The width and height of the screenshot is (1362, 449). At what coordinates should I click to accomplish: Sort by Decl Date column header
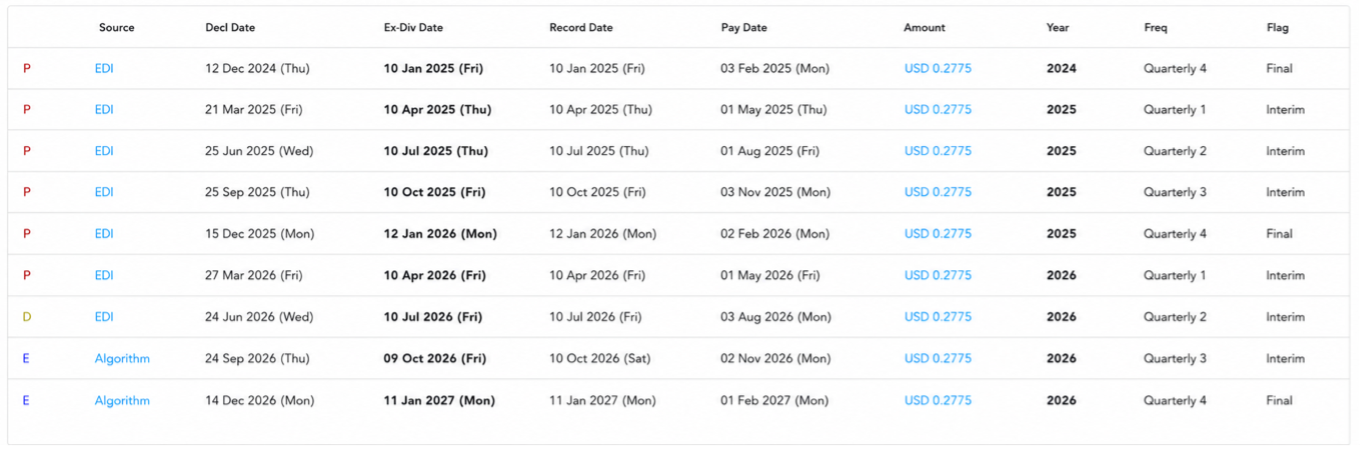(x=230, y=28)
